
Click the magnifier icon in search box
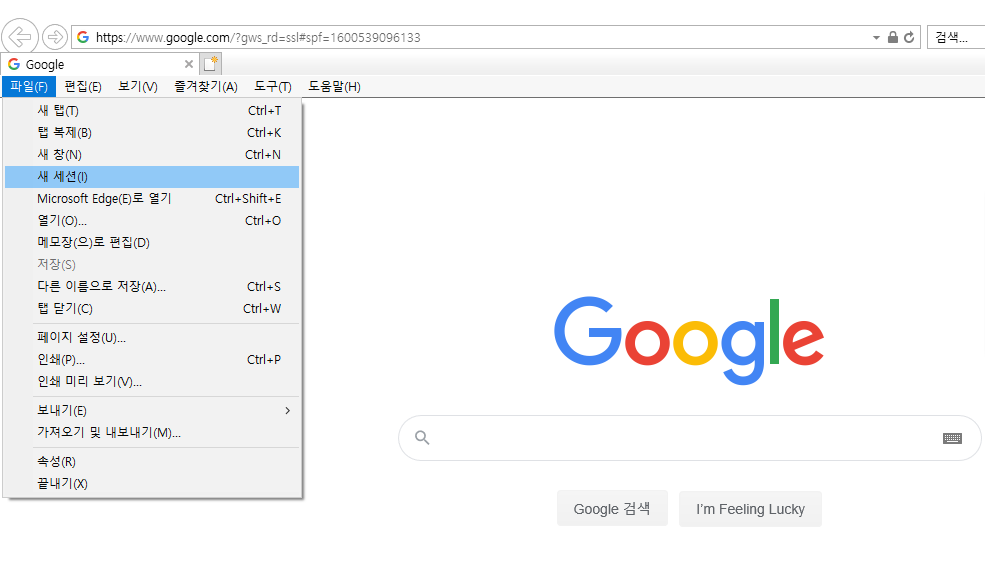pyautogui.click(x=422, y=438)
